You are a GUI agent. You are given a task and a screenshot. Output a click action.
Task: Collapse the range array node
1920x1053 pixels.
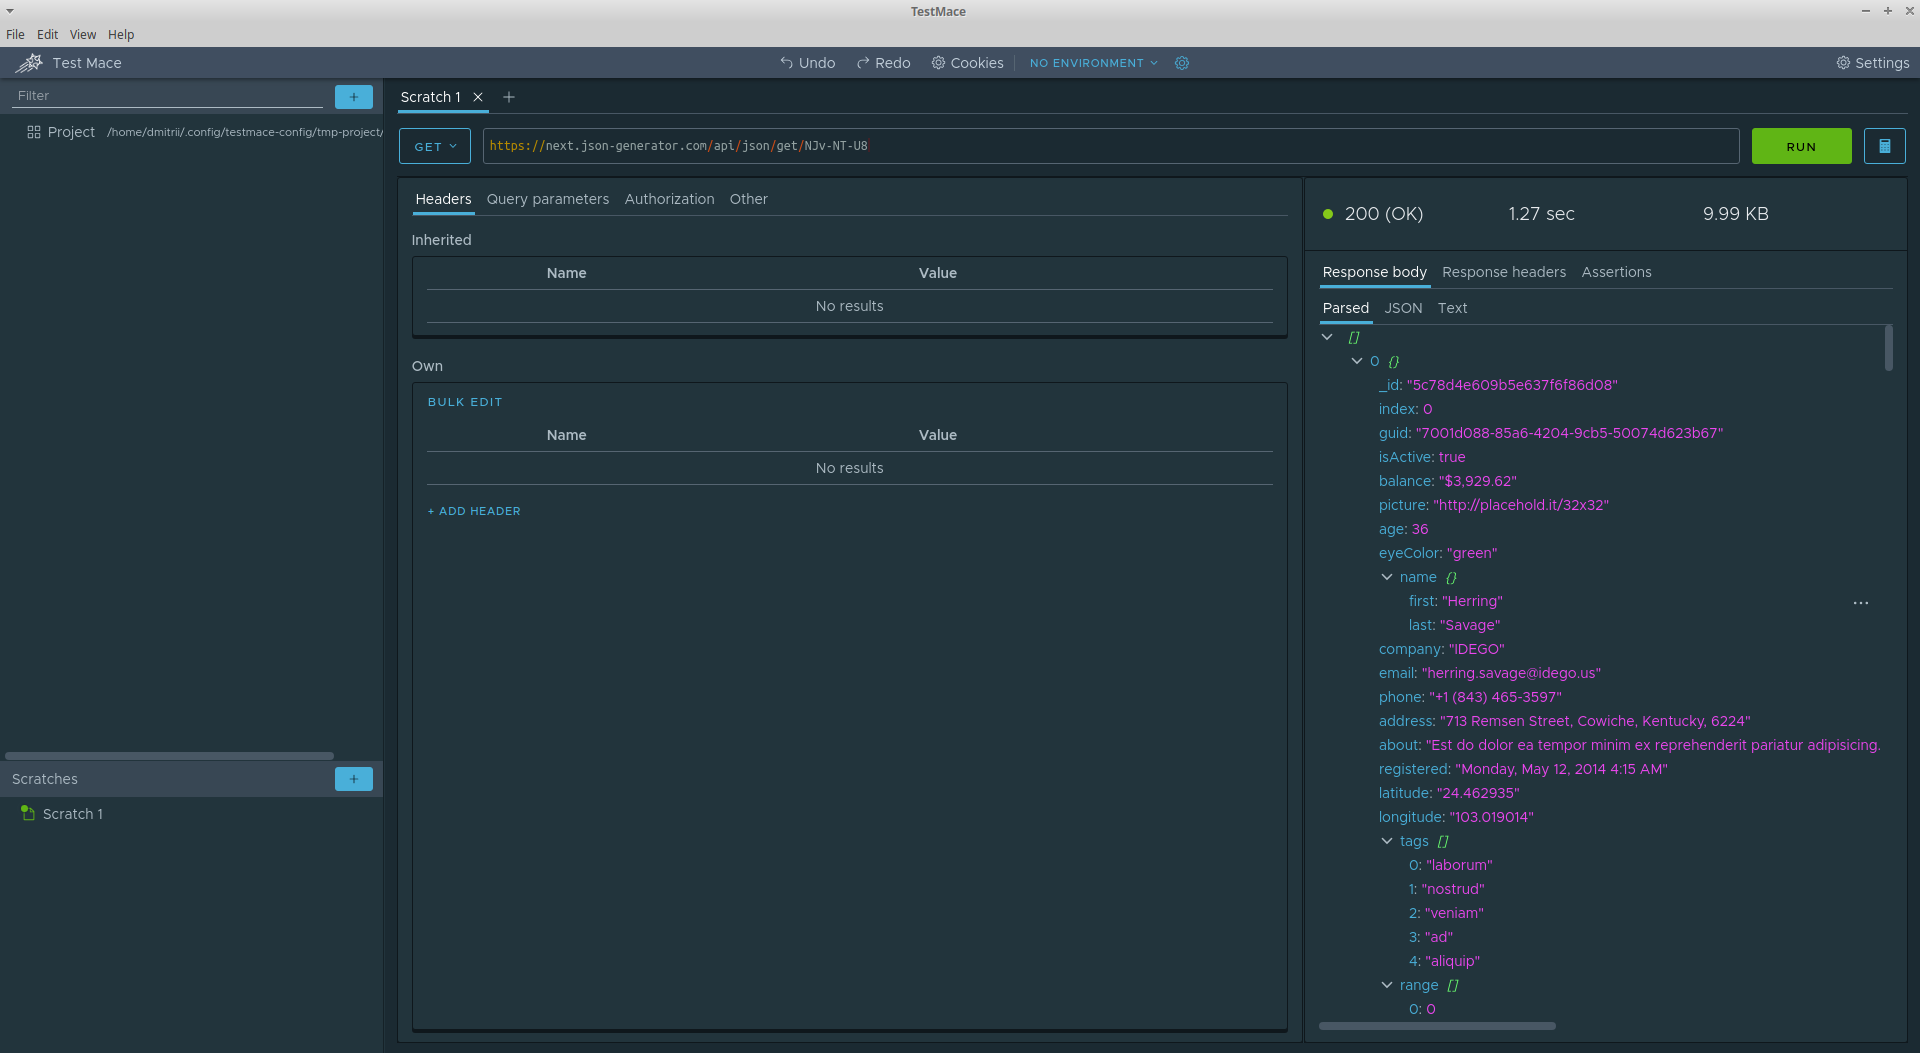1387,985
